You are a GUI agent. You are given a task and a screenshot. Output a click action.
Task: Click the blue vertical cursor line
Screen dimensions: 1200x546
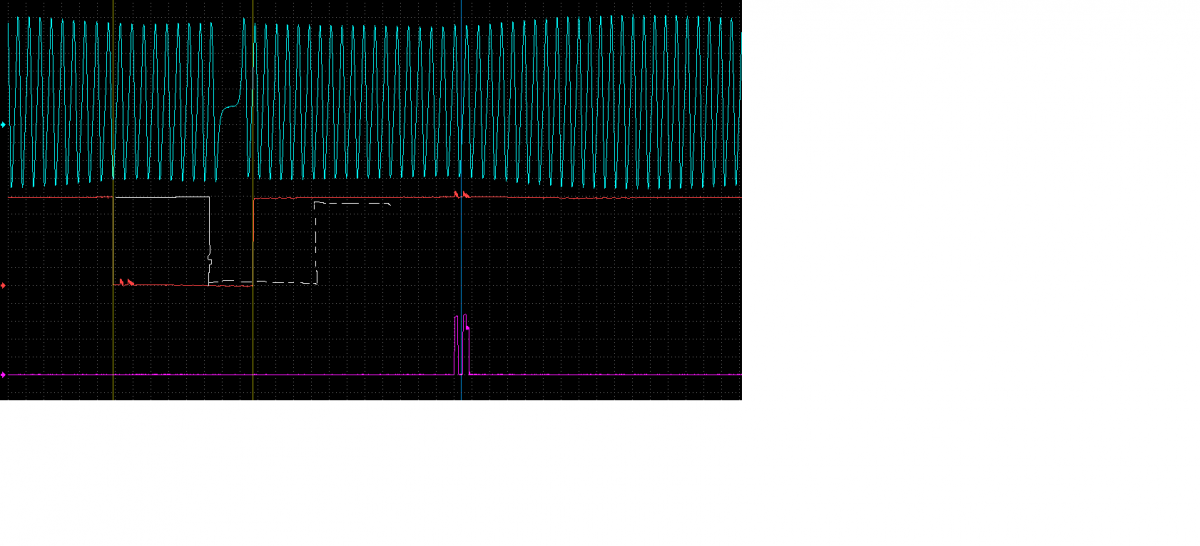(461, 200)
